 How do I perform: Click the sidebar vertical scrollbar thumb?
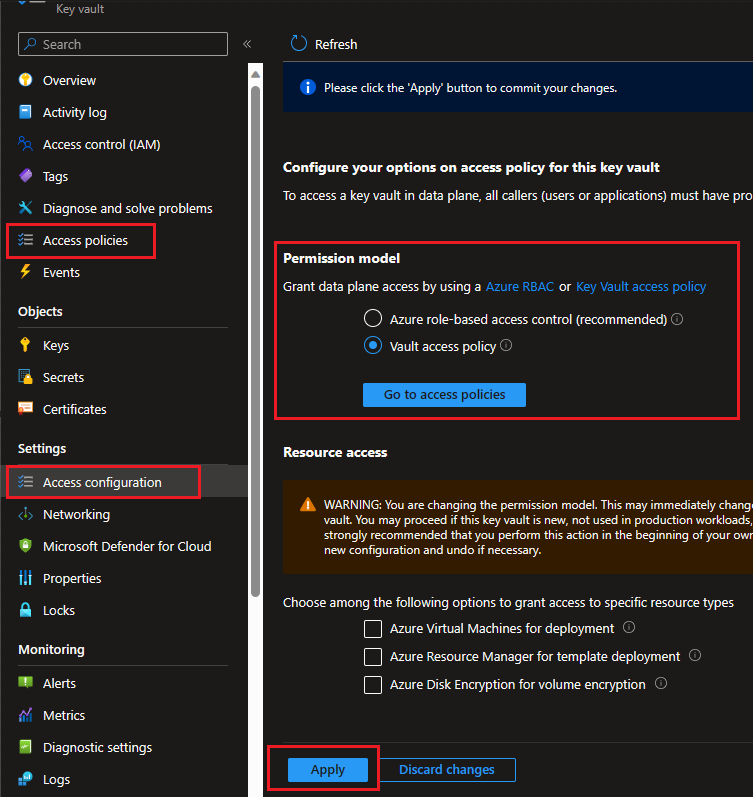[x=256, y=341]
